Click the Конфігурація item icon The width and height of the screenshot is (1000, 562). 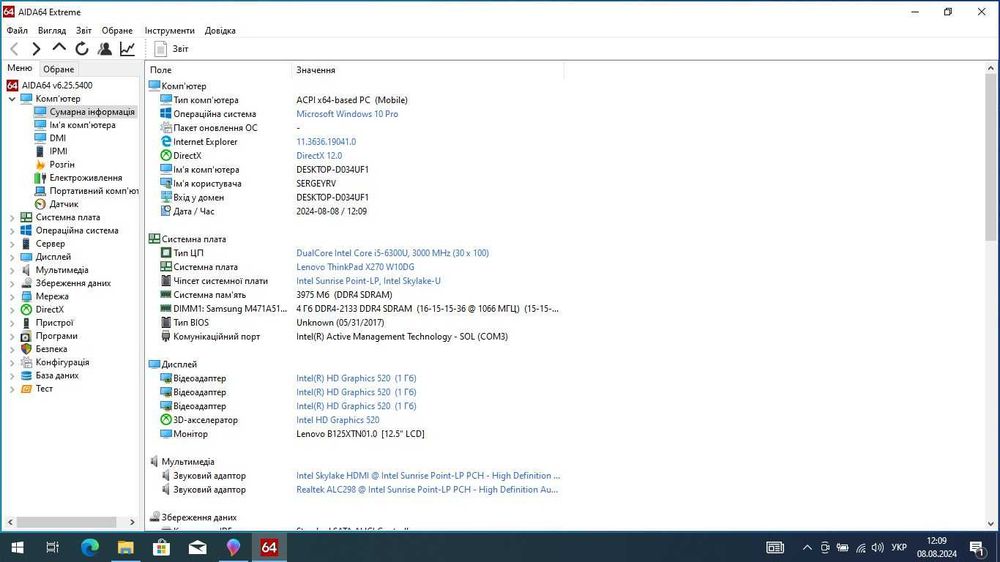(x=26, y=362)
